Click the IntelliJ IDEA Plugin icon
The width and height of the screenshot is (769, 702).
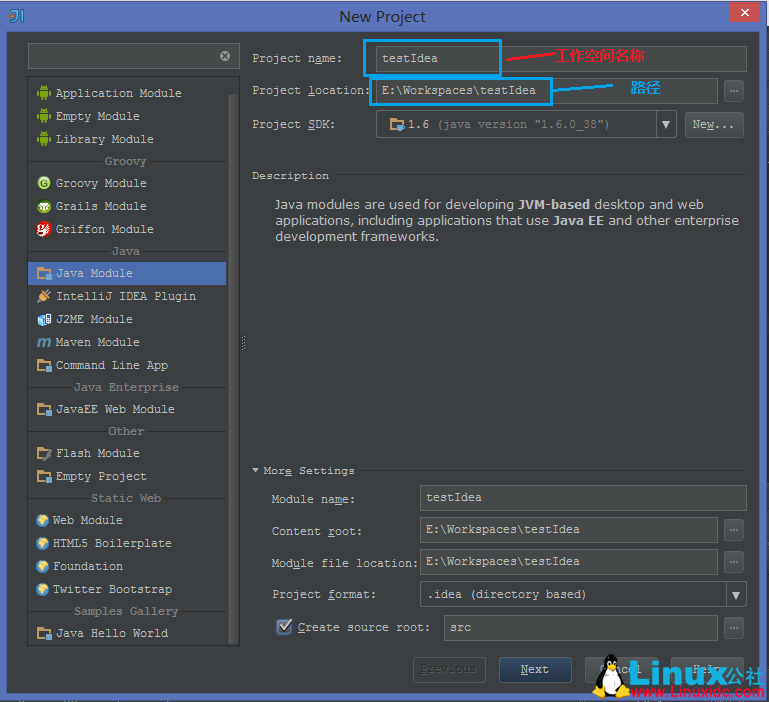point(44,296)
